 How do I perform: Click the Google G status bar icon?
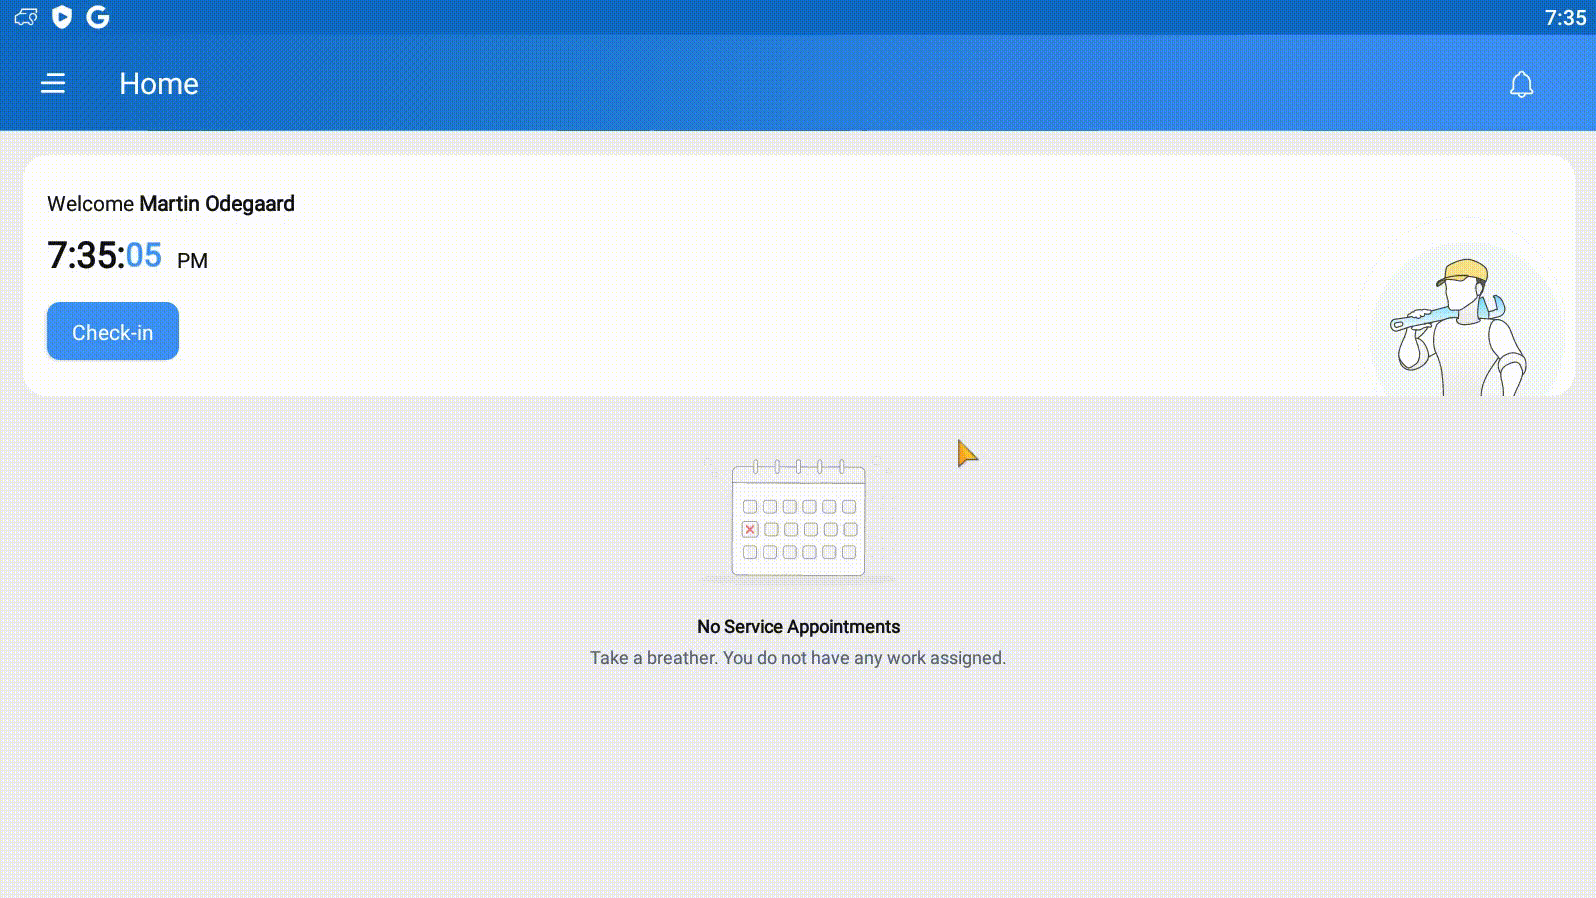click(x=98, y=17)
